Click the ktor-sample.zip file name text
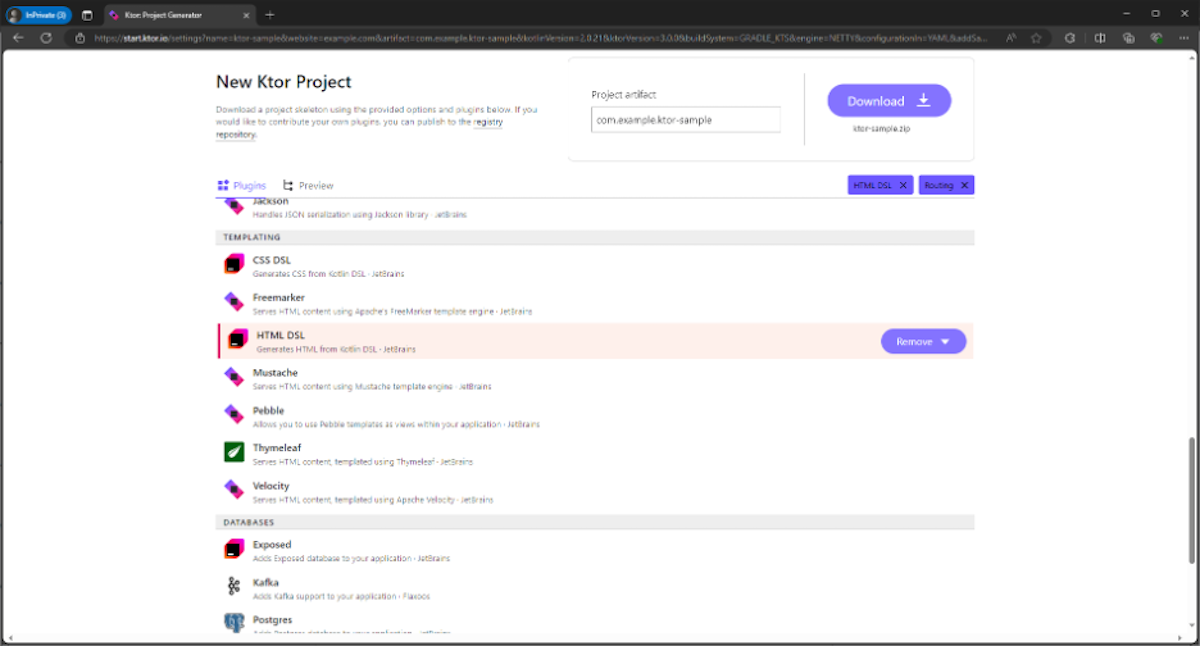Viewport: 1200px width, 646px height. point(880,129)
